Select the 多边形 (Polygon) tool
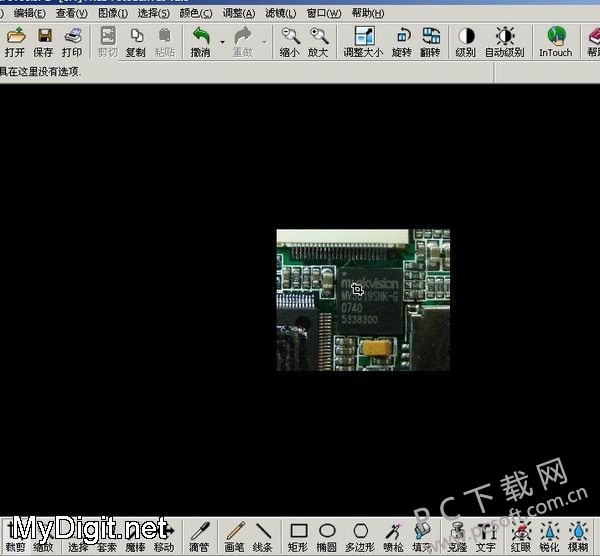The width and height of the screenshot is (600, 556). pyautogui.click(x=360, y=531)
